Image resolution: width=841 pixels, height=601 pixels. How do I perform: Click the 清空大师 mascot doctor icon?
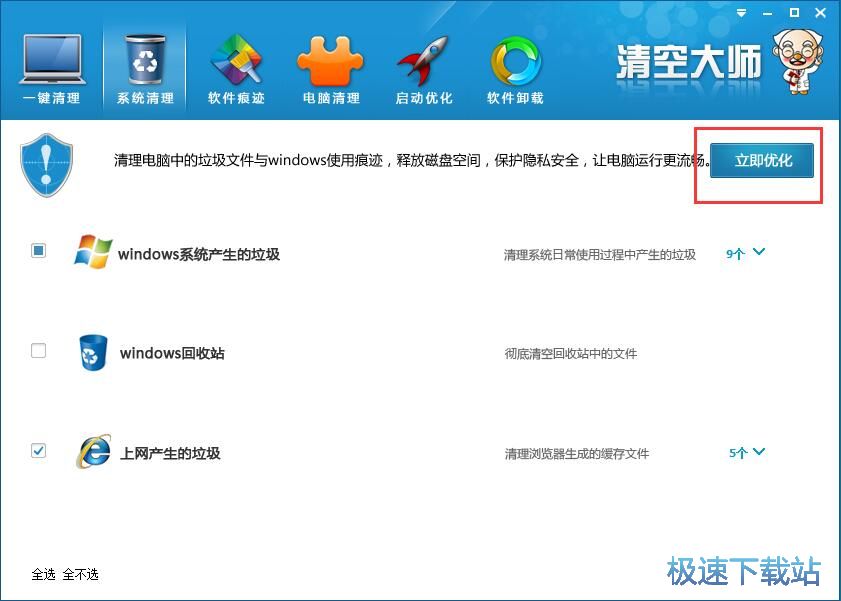coord(797,60)
